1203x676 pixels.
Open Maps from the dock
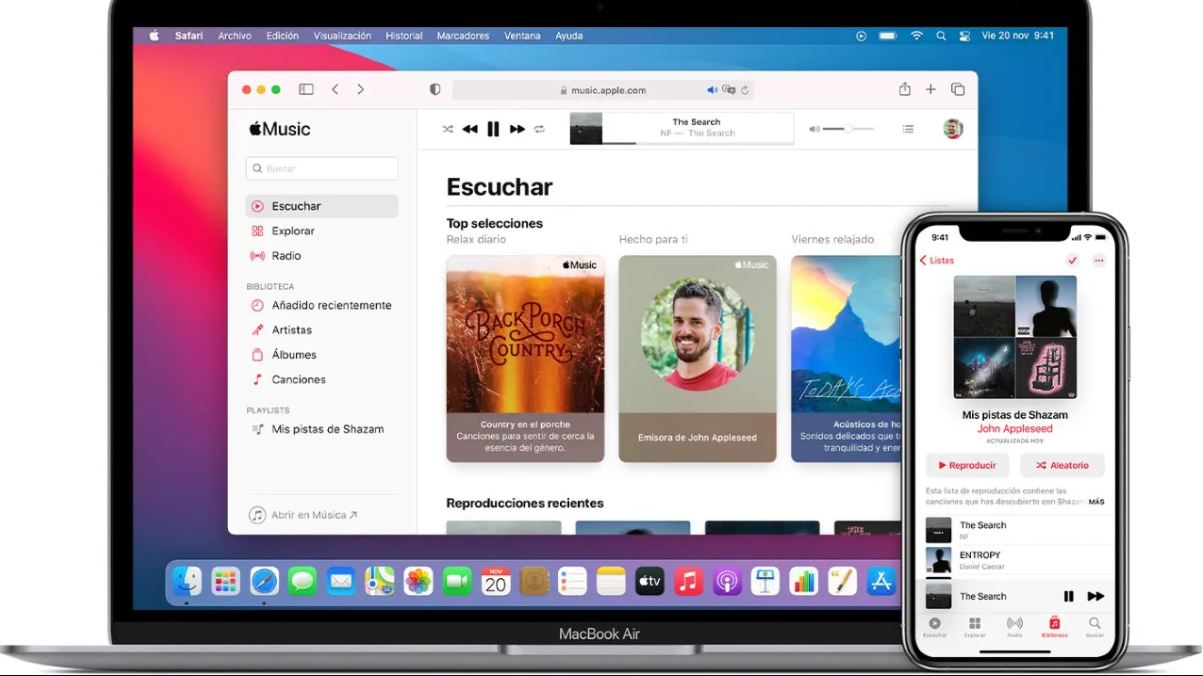tap(379, 581)
